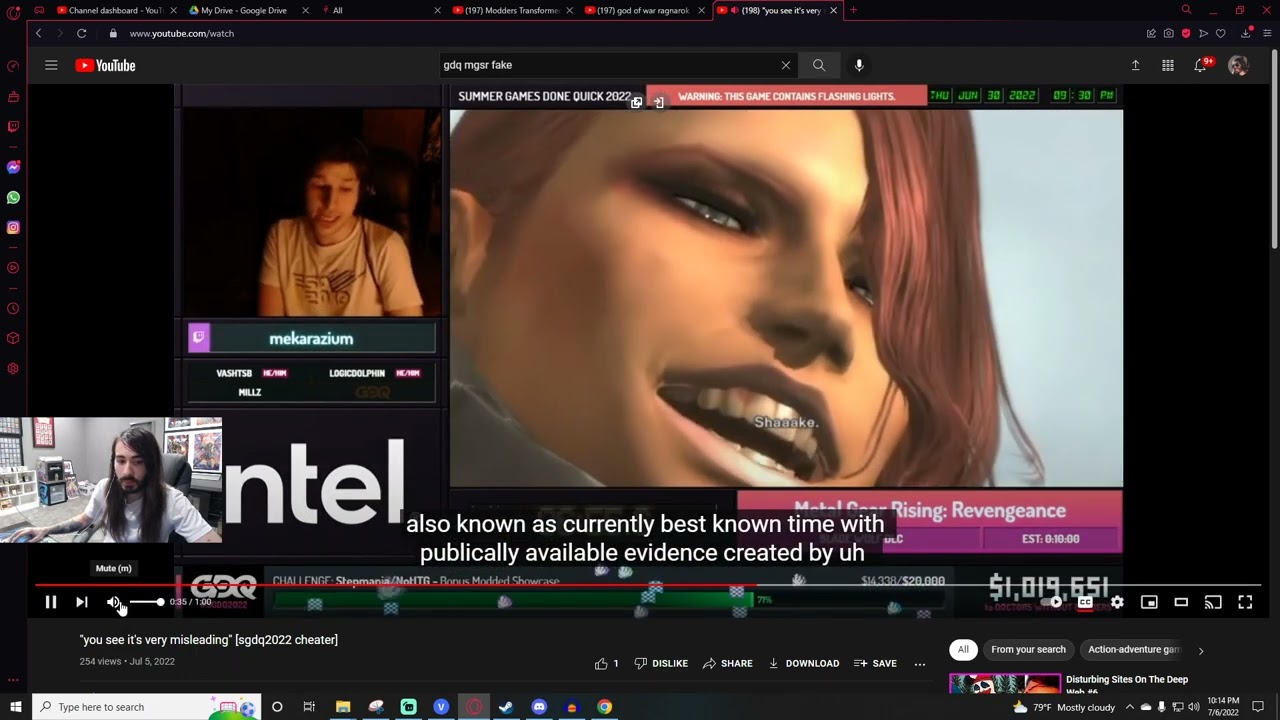
Task: Open more actions ellipsis menu
Action: [920, 663]
